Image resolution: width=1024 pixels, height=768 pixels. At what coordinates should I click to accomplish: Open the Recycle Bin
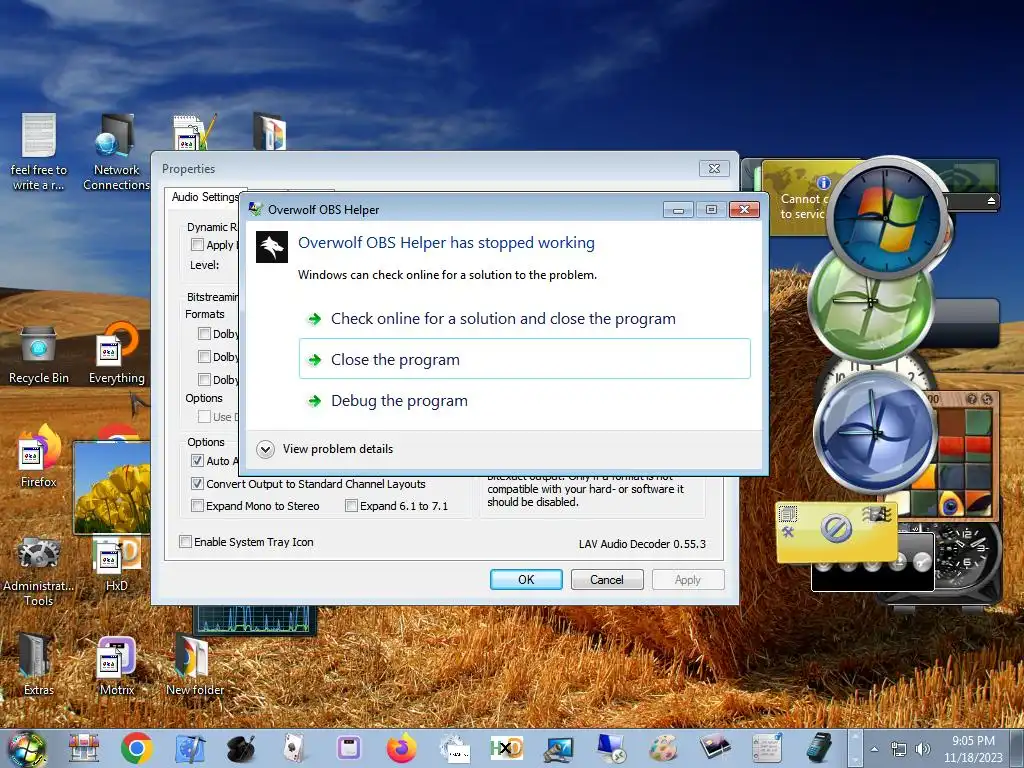click(39, 354)
